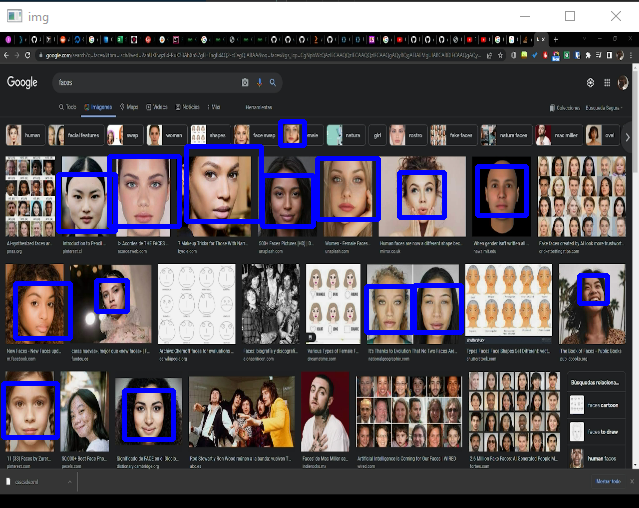Select the human suggestion chip
Image resolution: width=639 pixels, height=508 pixels.
25,135
